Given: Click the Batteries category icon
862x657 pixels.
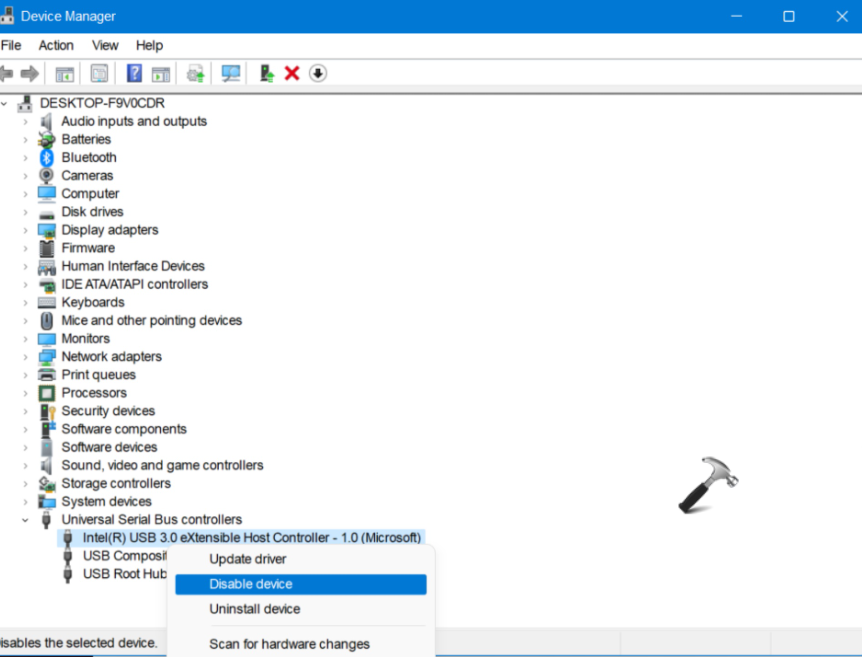Looking at the screenshot, I should pos(47,140).
